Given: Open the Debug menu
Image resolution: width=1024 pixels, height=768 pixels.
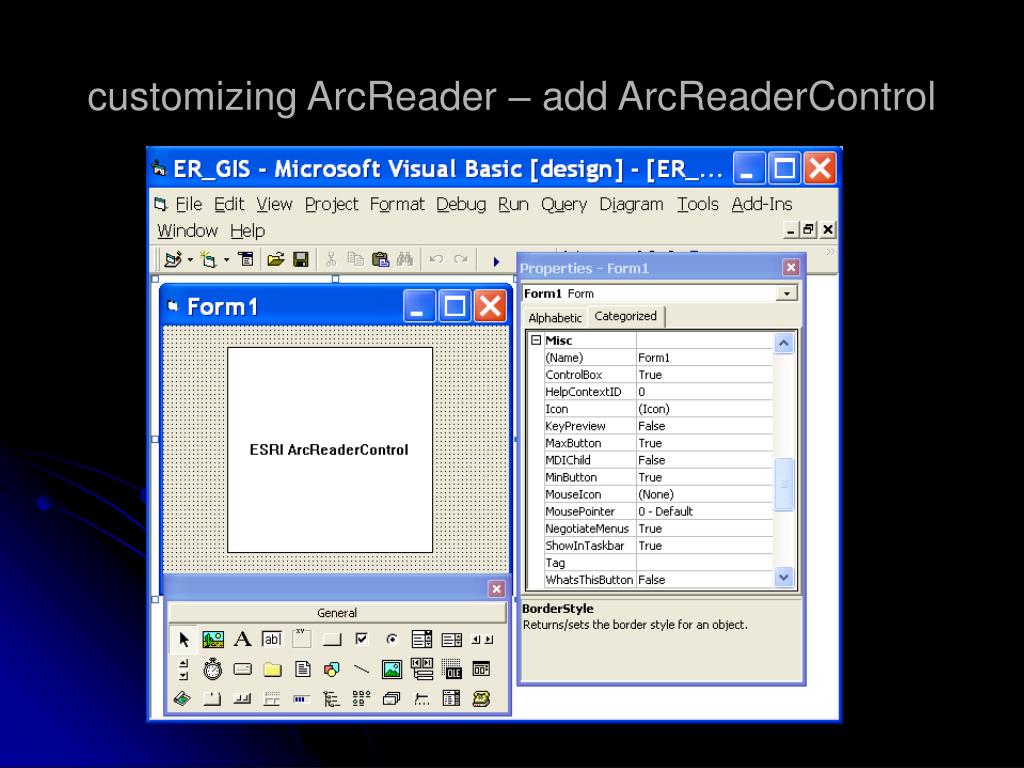Looking at the screenshot, I should click(461, 204).
